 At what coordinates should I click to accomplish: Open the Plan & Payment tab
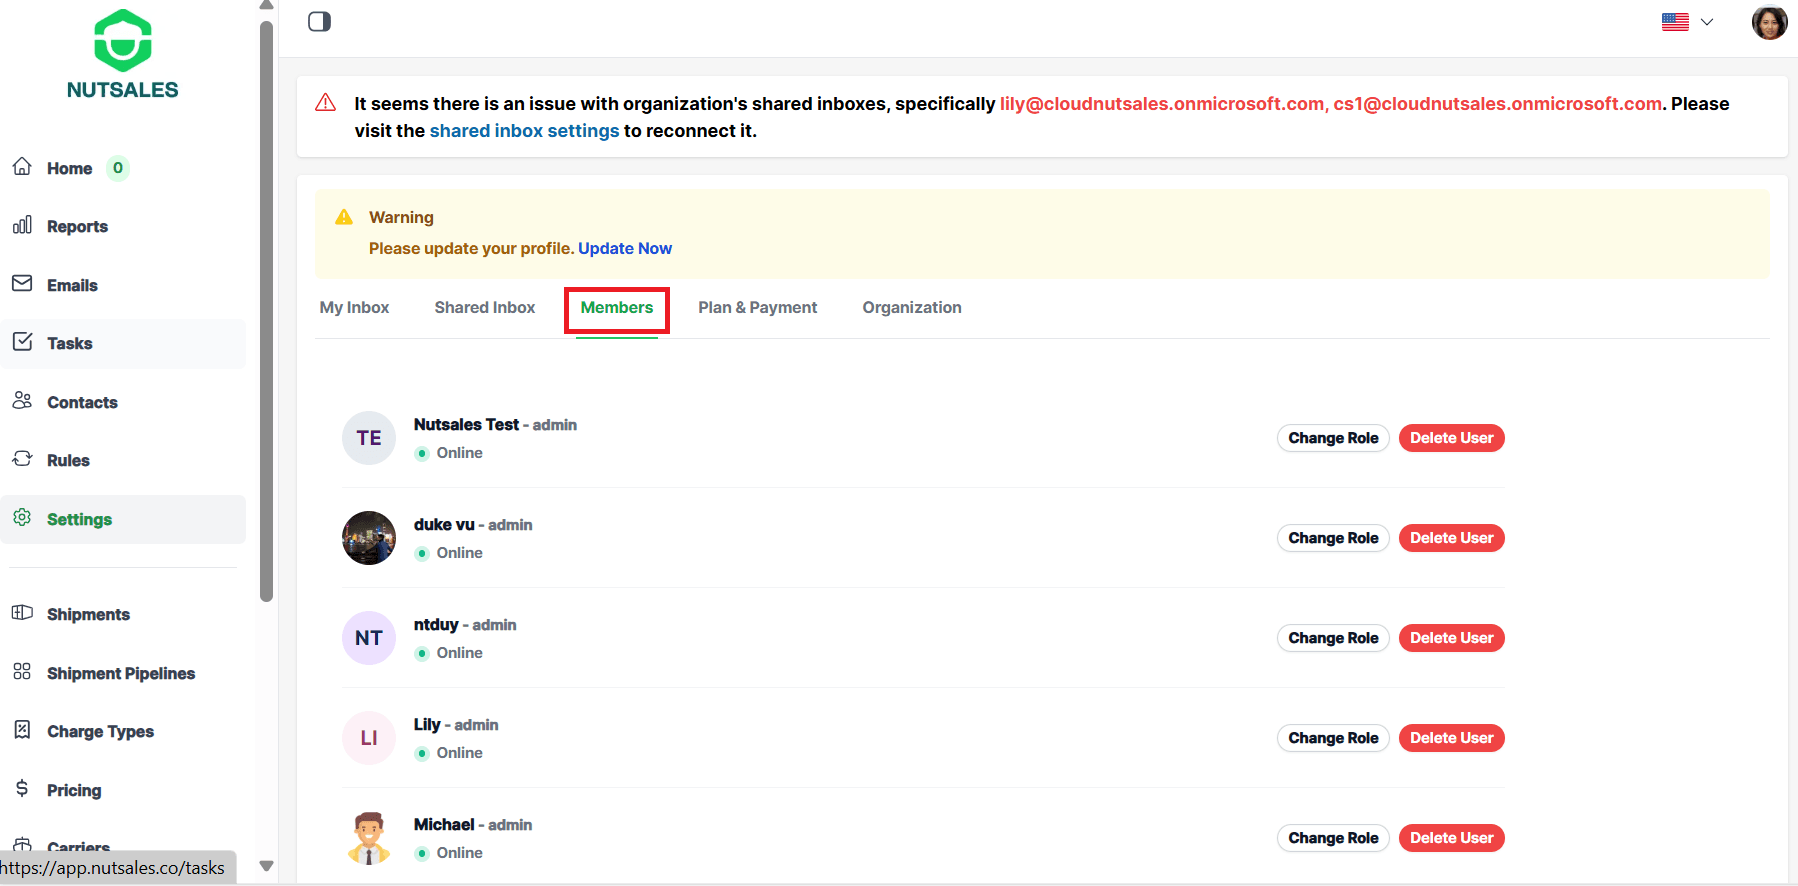coord(758,308)
